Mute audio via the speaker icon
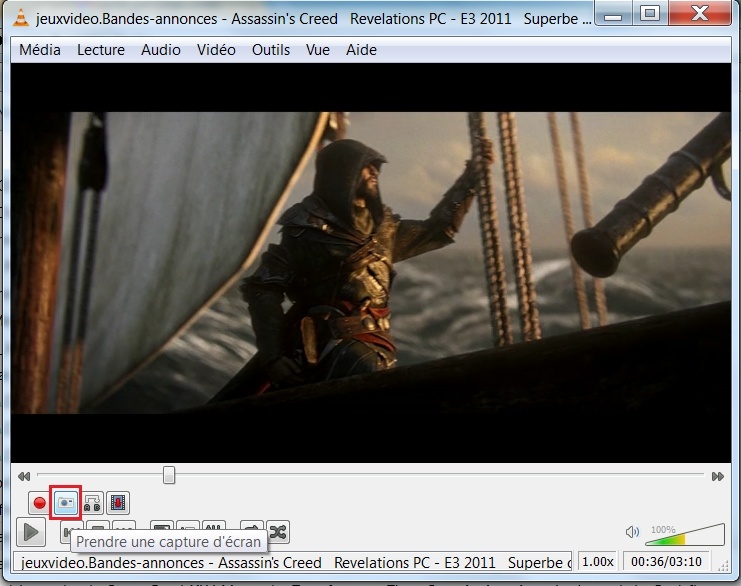Image resolution: width=741 pixels, height=586 pixels. point(632,532)
